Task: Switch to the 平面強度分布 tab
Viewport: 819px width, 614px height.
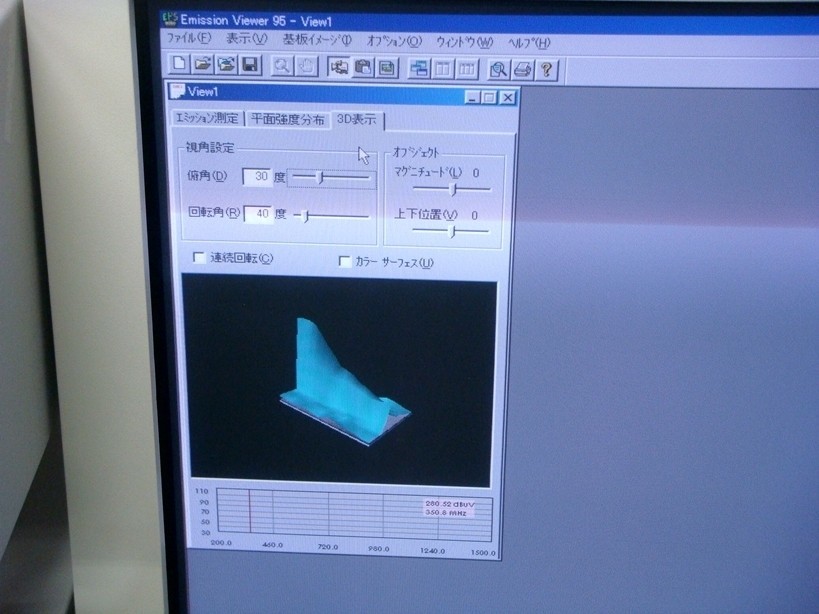Action: click(287, 119)
